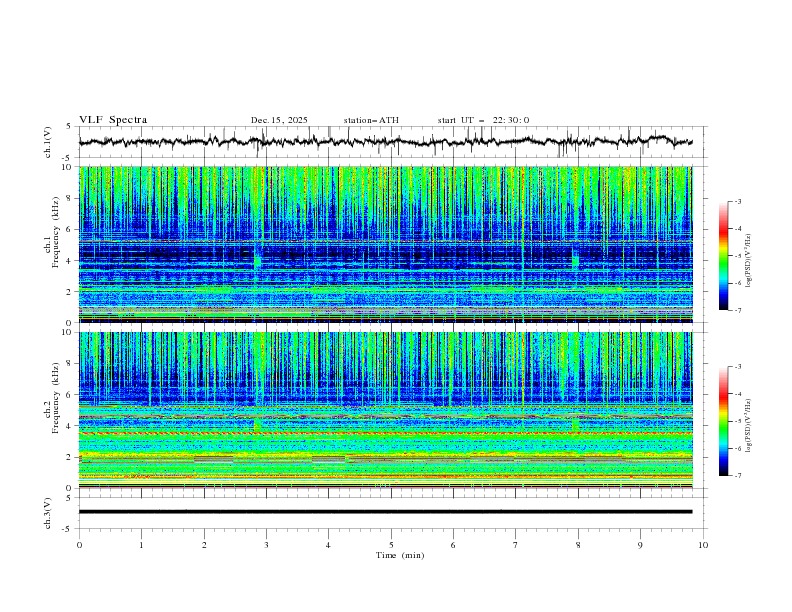The height and width of the screenshot is (612, 792).
Task: Click the "6" minute tick label
Action: point(453,545)
